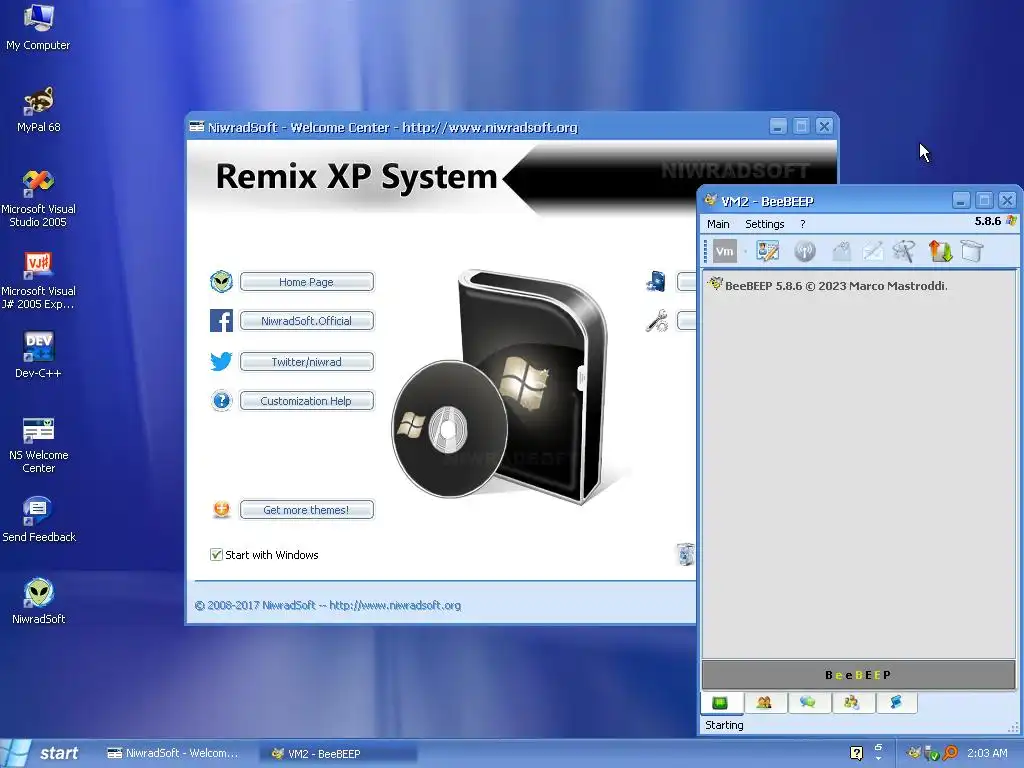Click the Twitter/niwrad button
The image size is (1024, 768).
[306, 362]
